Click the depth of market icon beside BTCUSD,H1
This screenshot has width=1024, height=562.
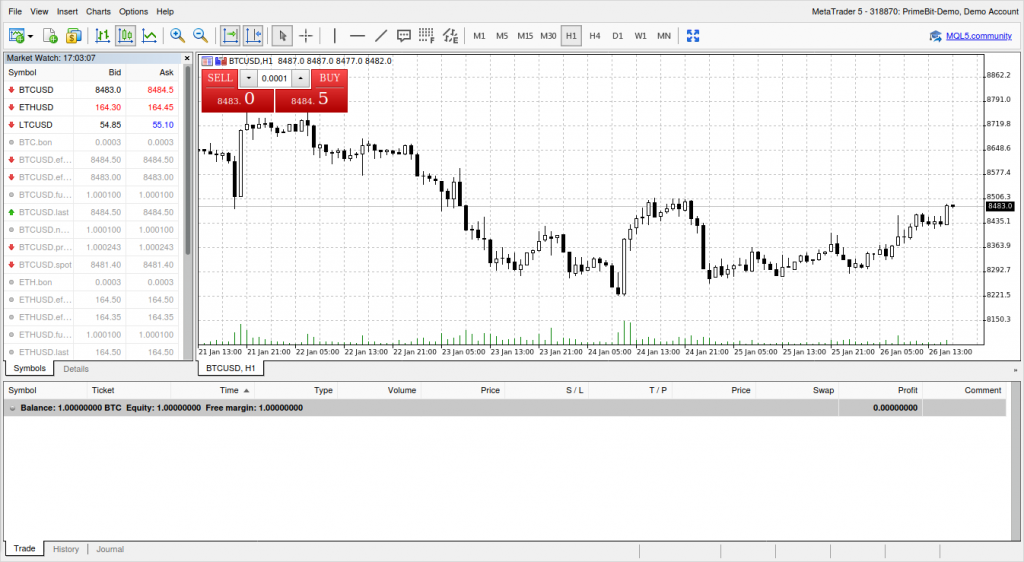221,61
